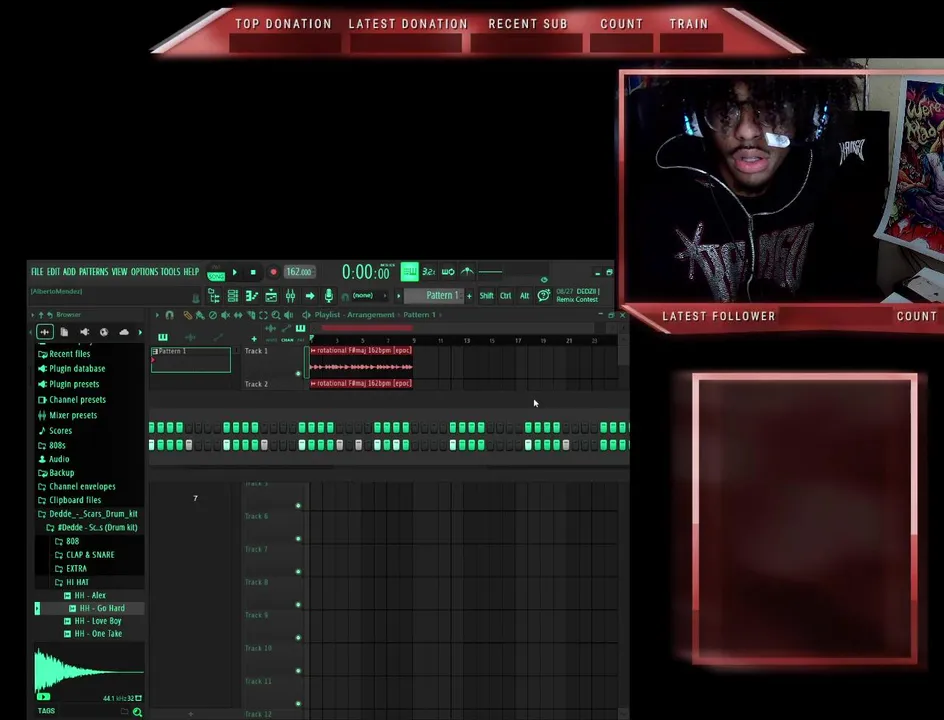The height and width of the screenshot is (720, 944).
Task: Toggle the 3.2 countdown before recording icon
Action: click(x=429, y=272)
